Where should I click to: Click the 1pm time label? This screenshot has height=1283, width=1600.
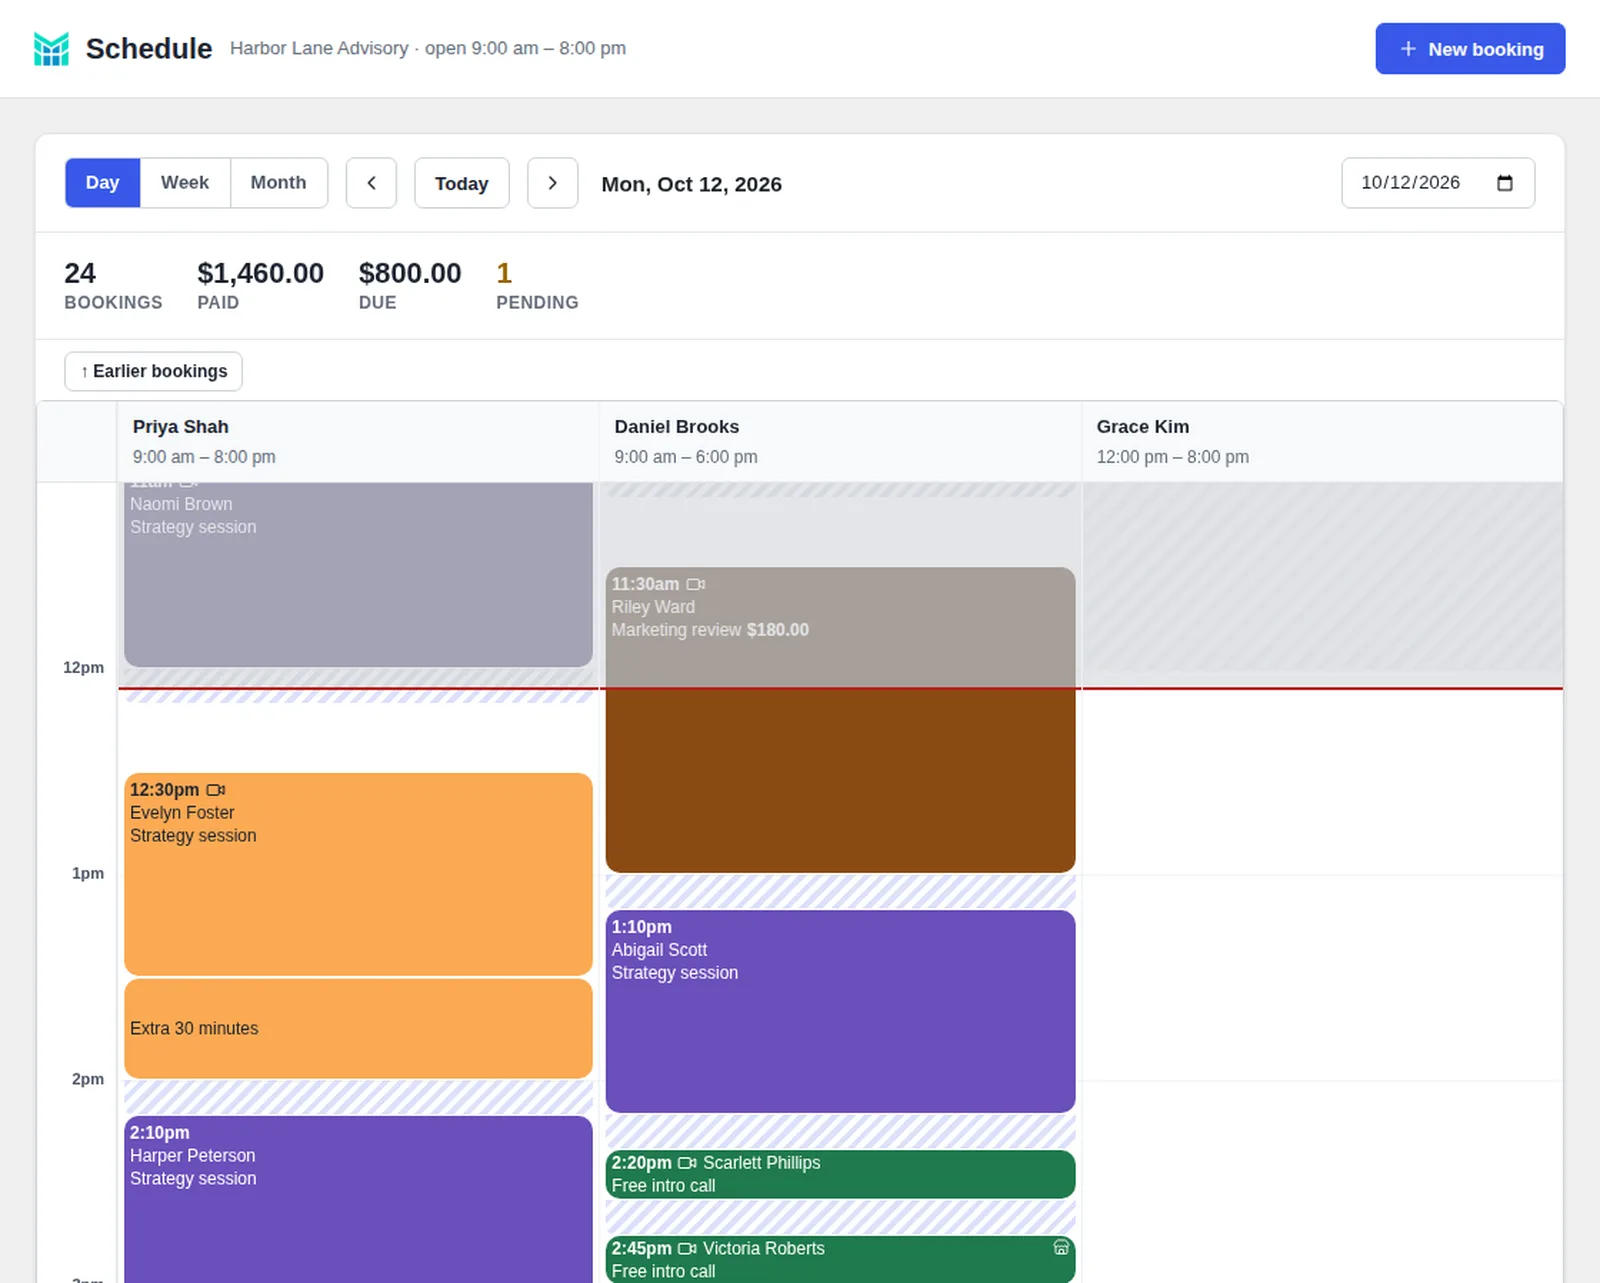click(x=88, y=874)
